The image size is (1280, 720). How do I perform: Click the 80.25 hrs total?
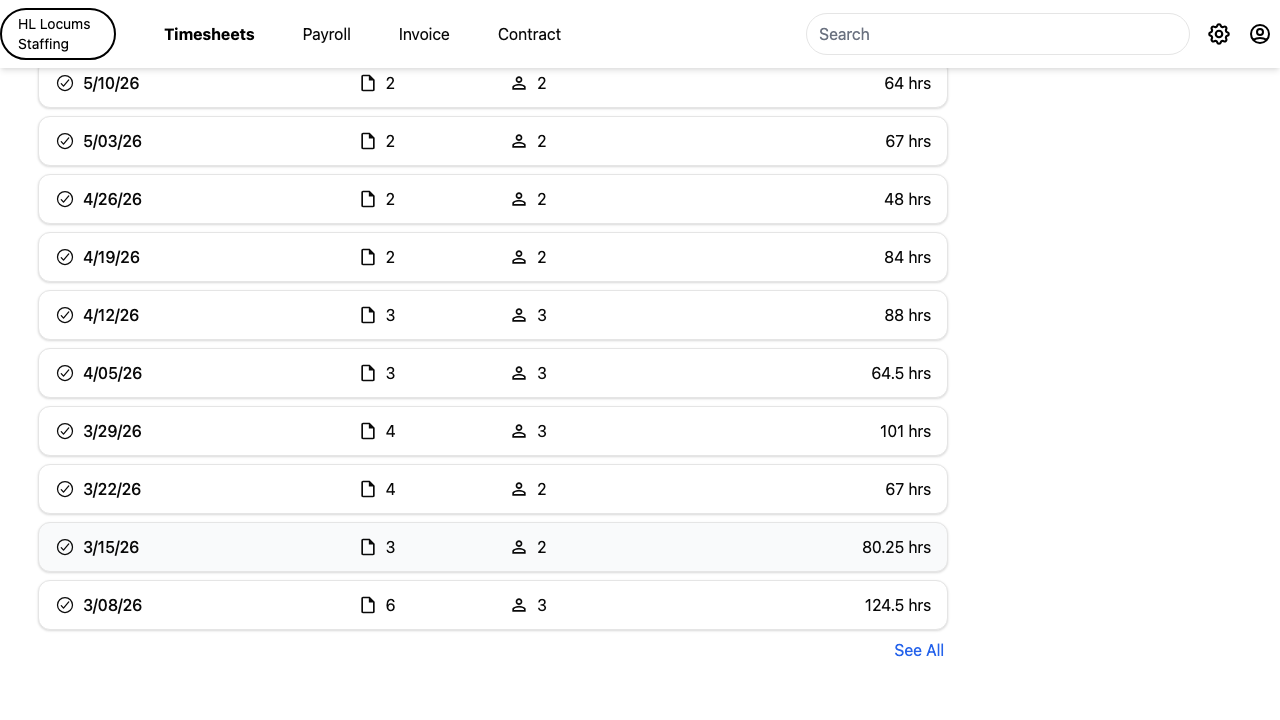click(897, 547)
